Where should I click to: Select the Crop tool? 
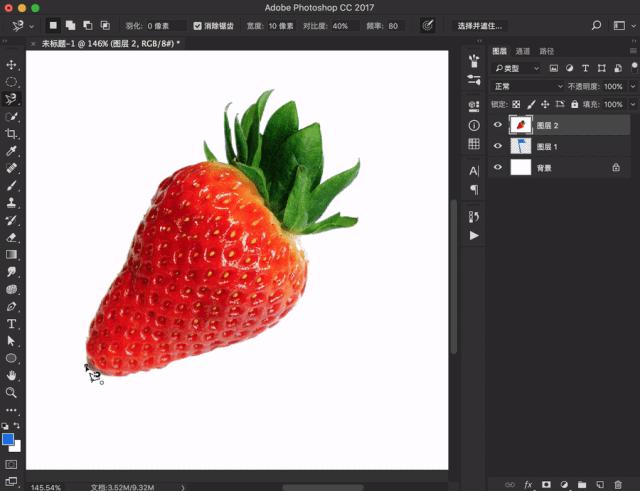click(12, 134)
